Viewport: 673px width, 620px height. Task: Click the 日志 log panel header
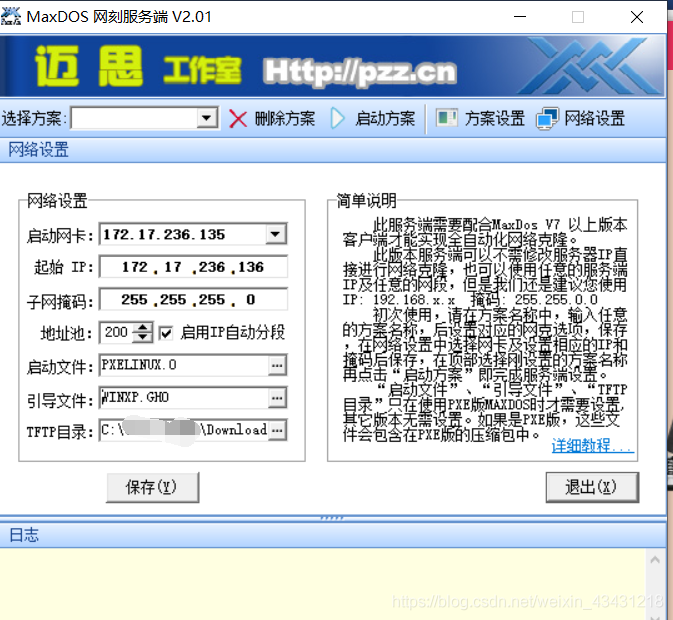point(333,535)
